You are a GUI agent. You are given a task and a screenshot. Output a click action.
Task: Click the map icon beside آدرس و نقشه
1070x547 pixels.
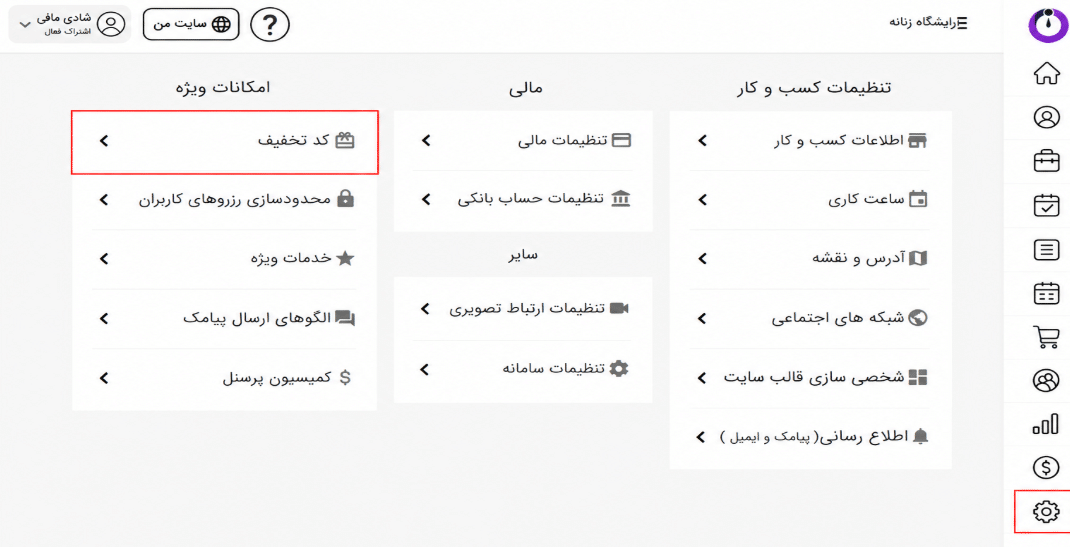(919, 259)
